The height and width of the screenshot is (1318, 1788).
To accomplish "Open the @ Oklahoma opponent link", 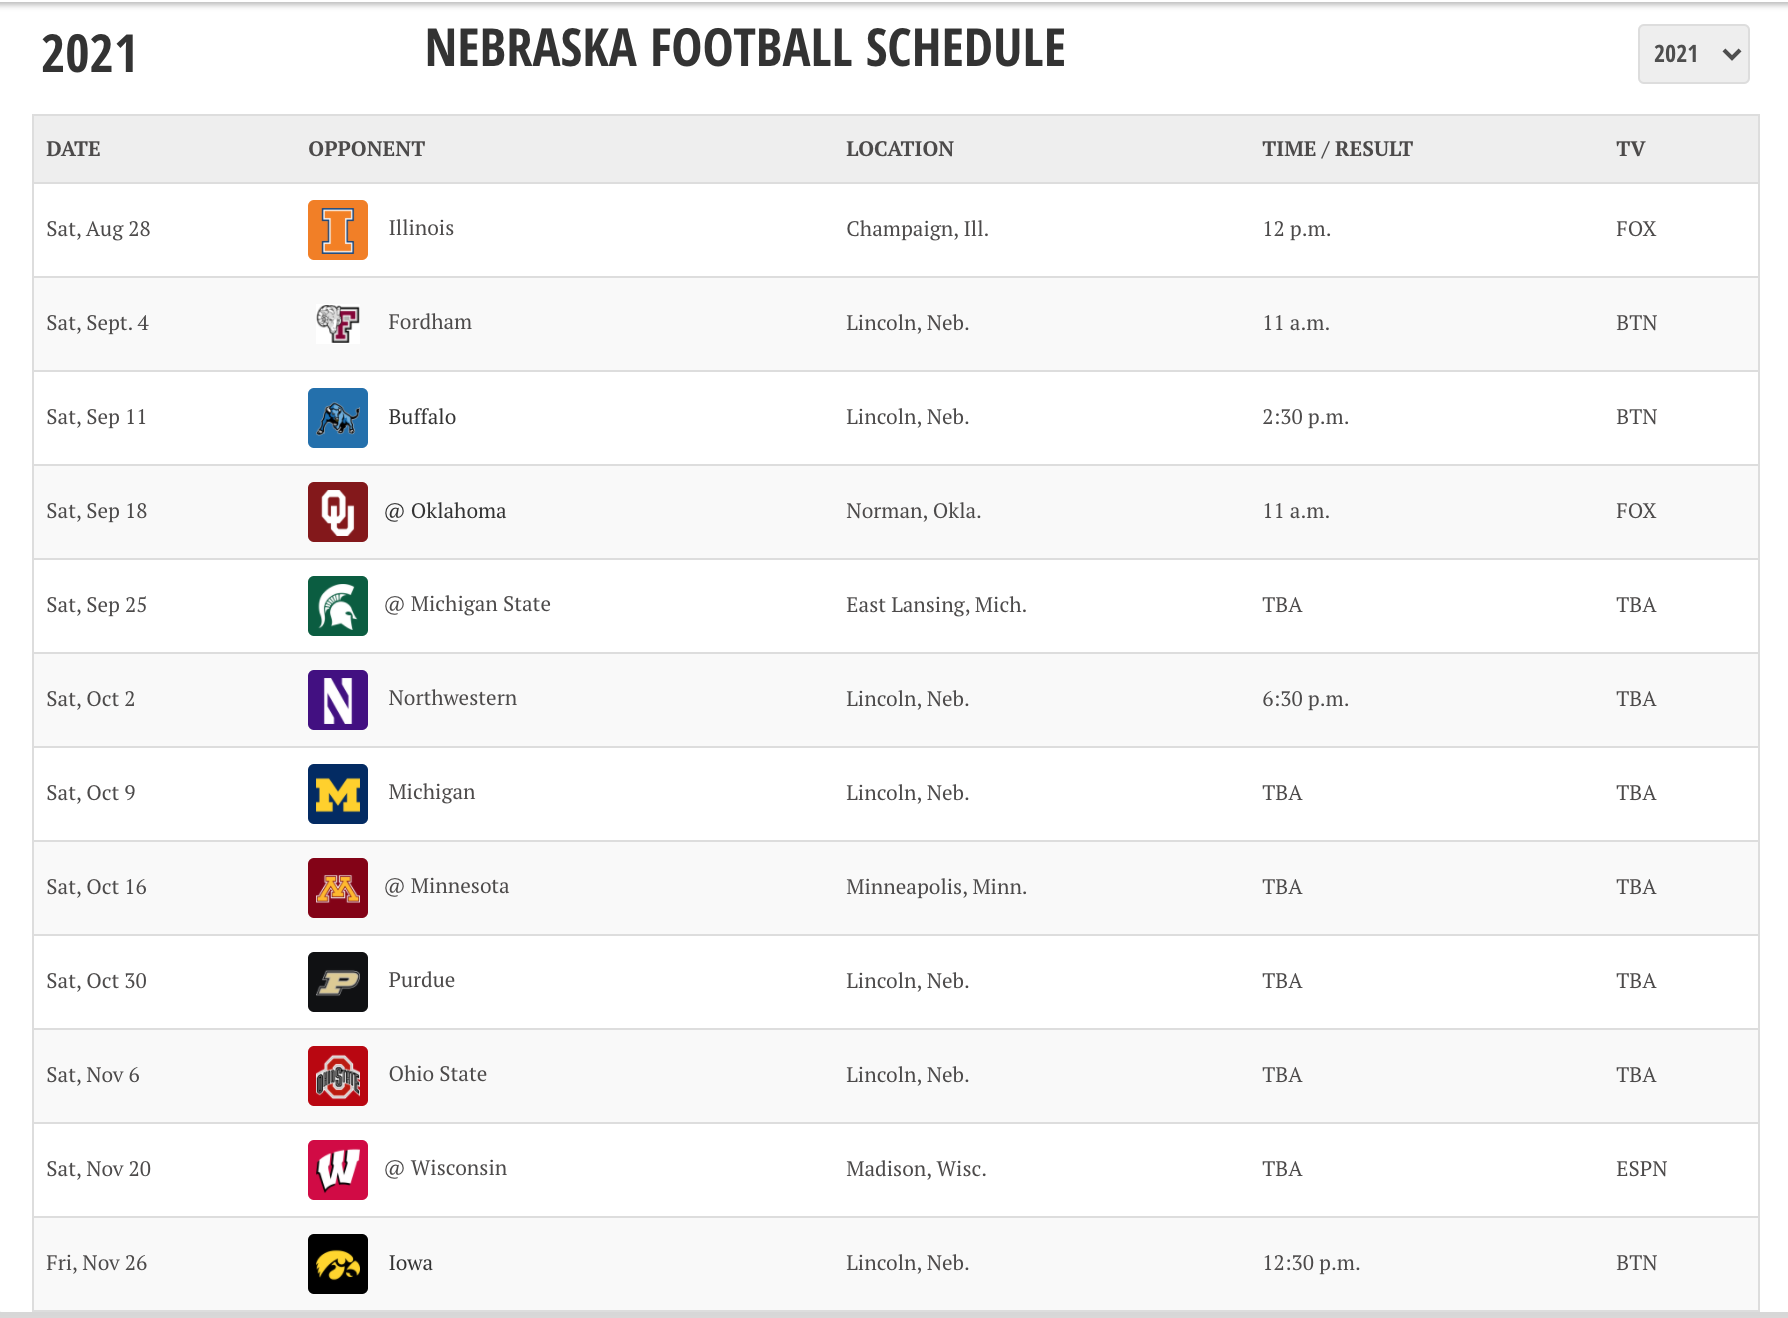I will pyautogui.click(x=445, y=511).
